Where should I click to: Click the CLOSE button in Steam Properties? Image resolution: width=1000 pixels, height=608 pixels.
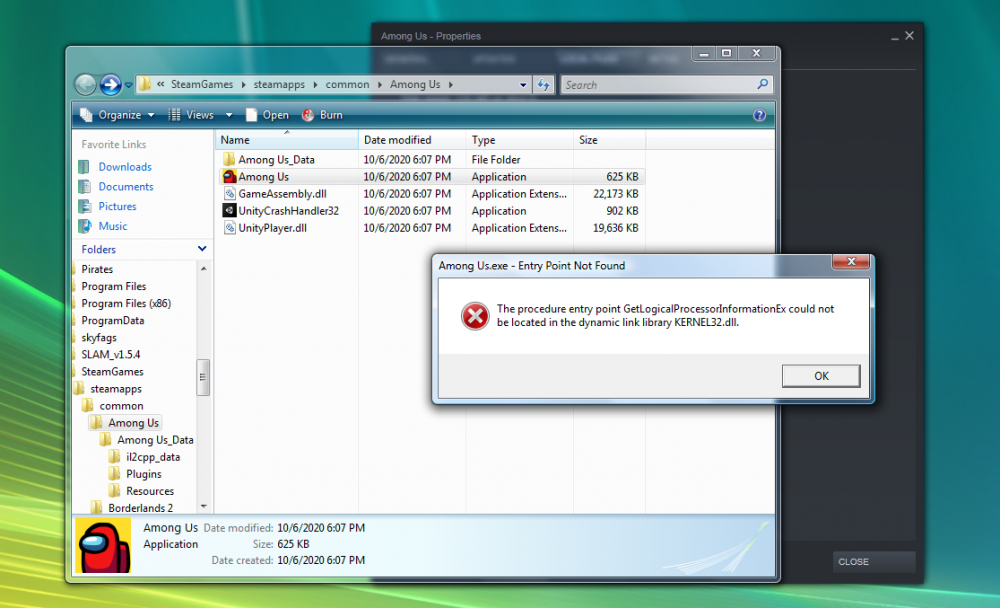pos(873,562)
